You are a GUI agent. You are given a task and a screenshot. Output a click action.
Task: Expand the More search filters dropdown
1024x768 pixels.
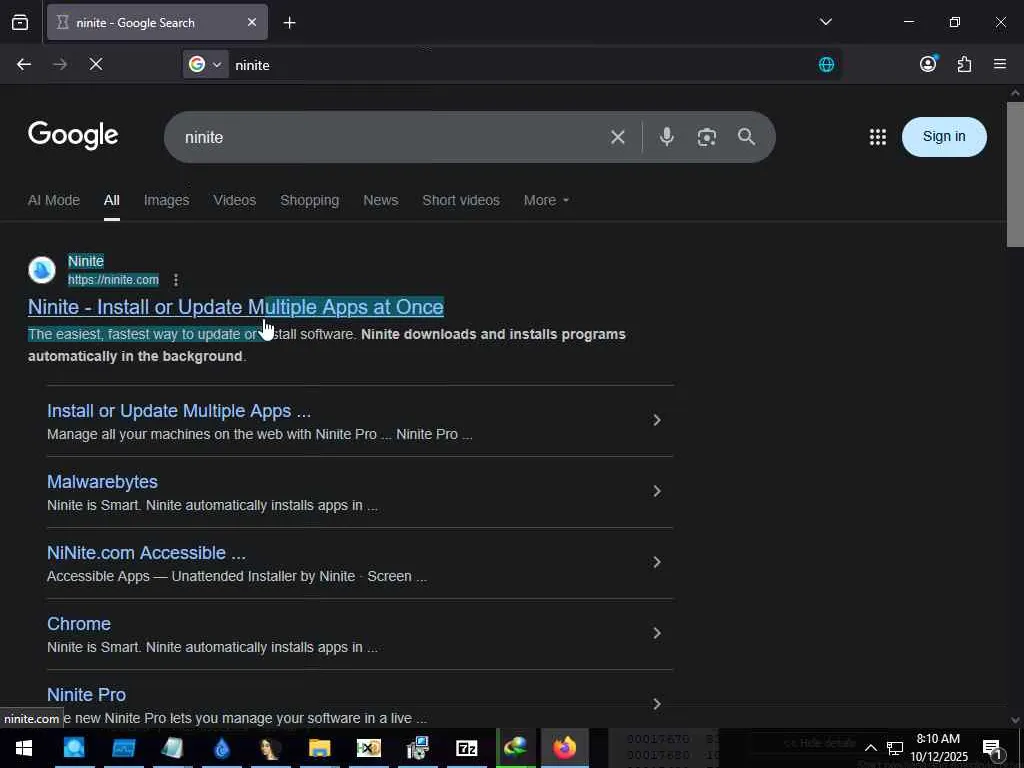tap(546, 200)
